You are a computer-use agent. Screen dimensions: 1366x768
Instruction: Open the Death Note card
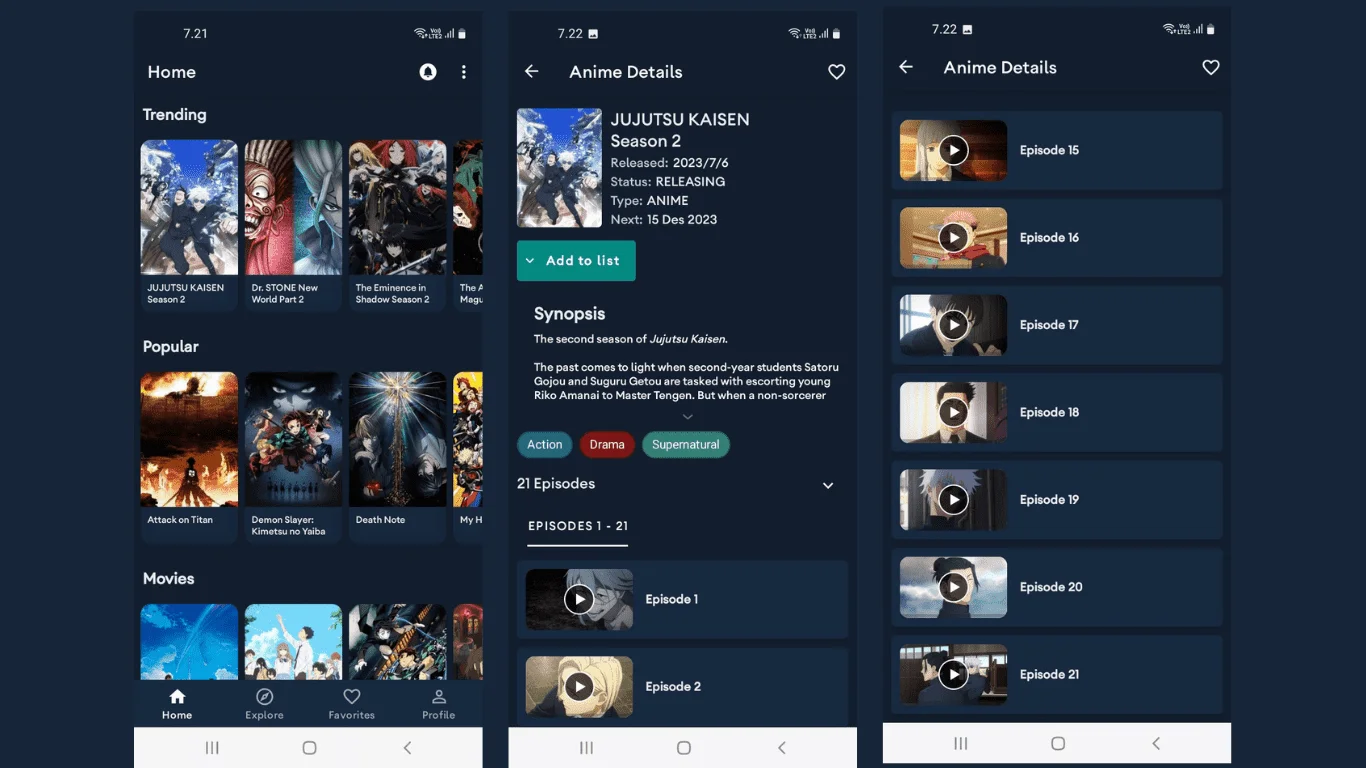pos(397,457)
